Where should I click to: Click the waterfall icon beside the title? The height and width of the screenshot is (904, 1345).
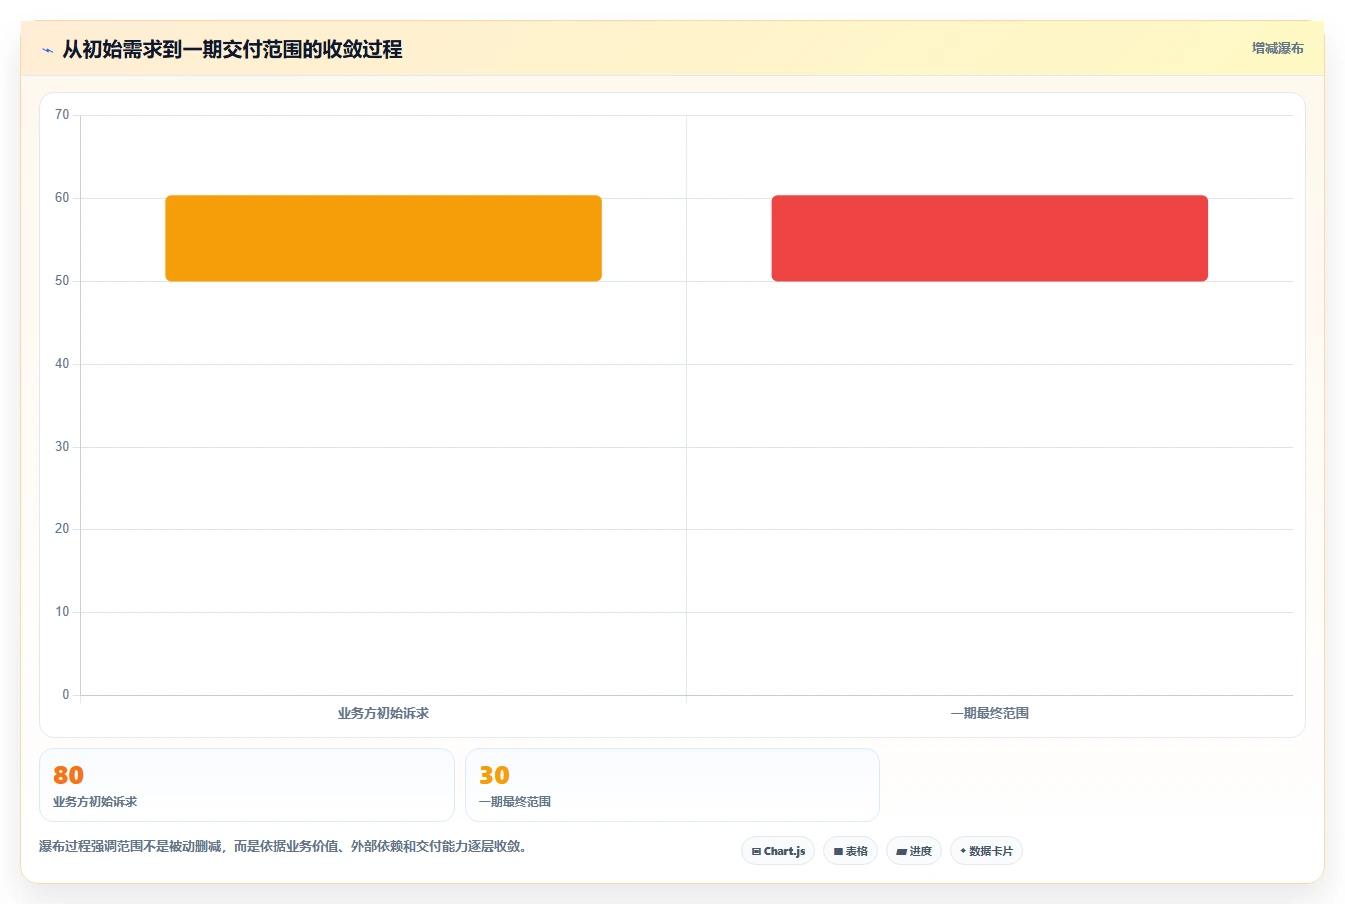pyautogui.click(x=47, y=50)
